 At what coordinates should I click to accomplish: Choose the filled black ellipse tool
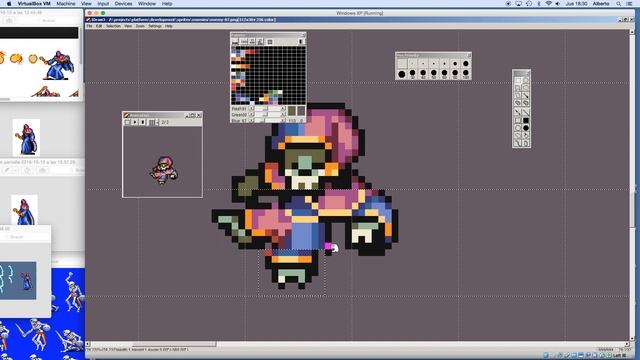pyautogui.click(x=526, y=128)
